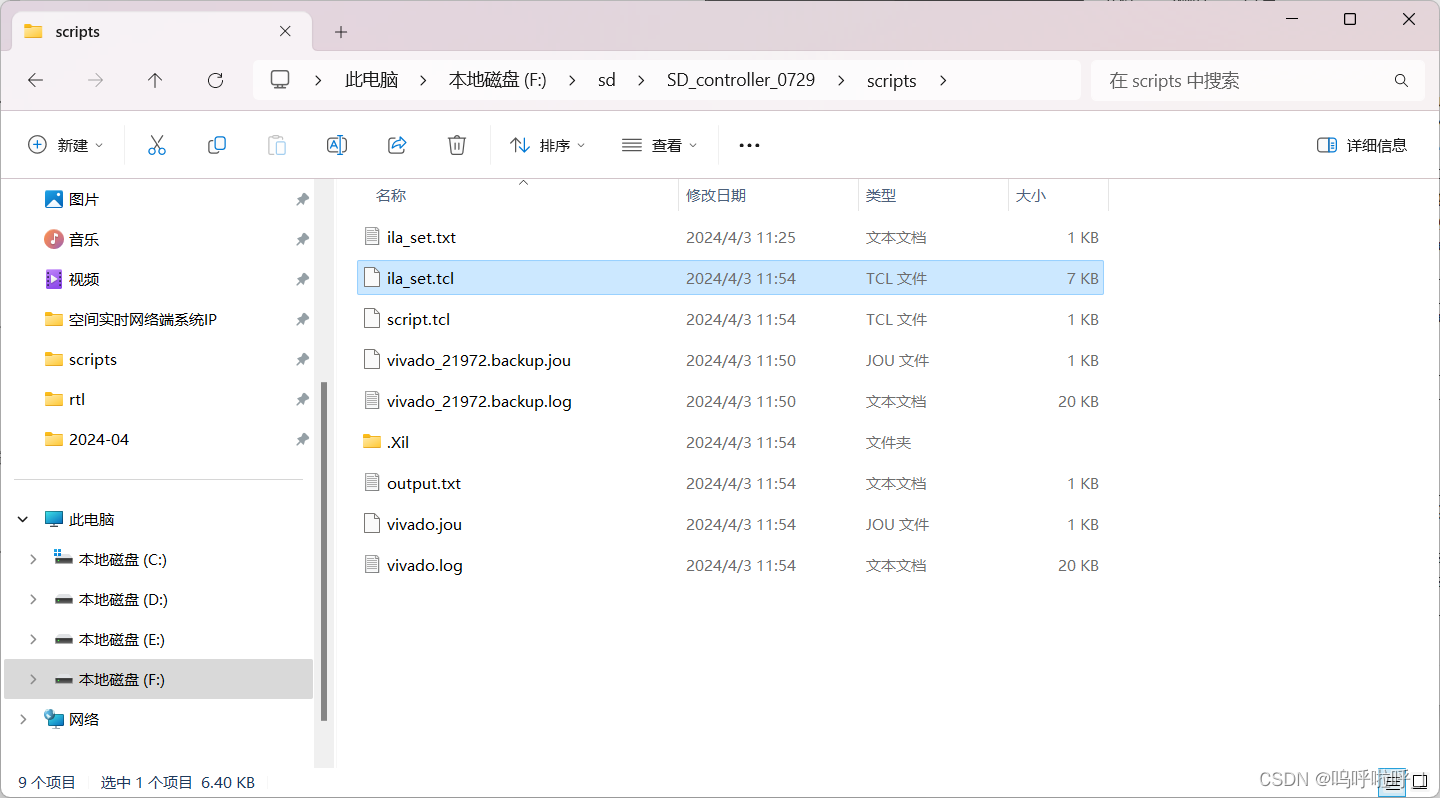1440x798 pixels.
Task: Refresh the current folder view
Action: click(x=215, y=80)
